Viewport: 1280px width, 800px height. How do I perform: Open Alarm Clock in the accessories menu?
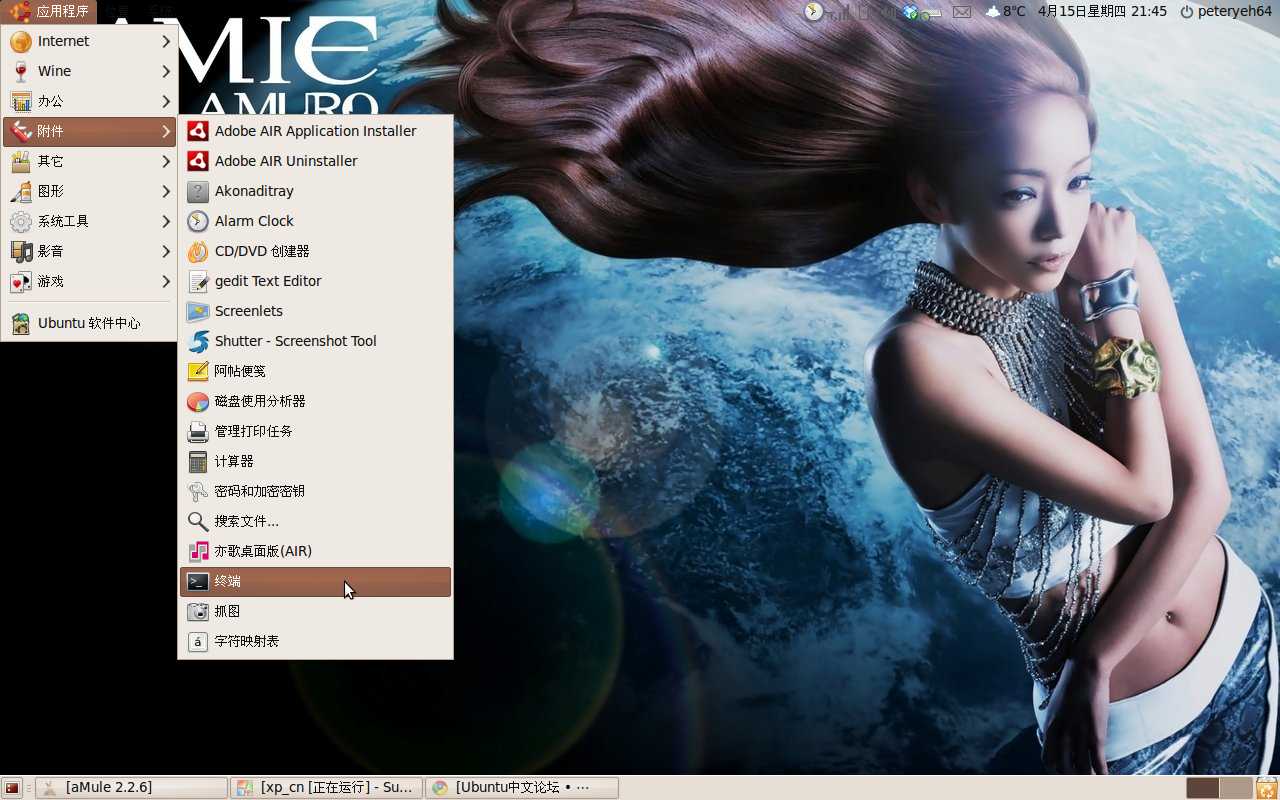(315, 221)
